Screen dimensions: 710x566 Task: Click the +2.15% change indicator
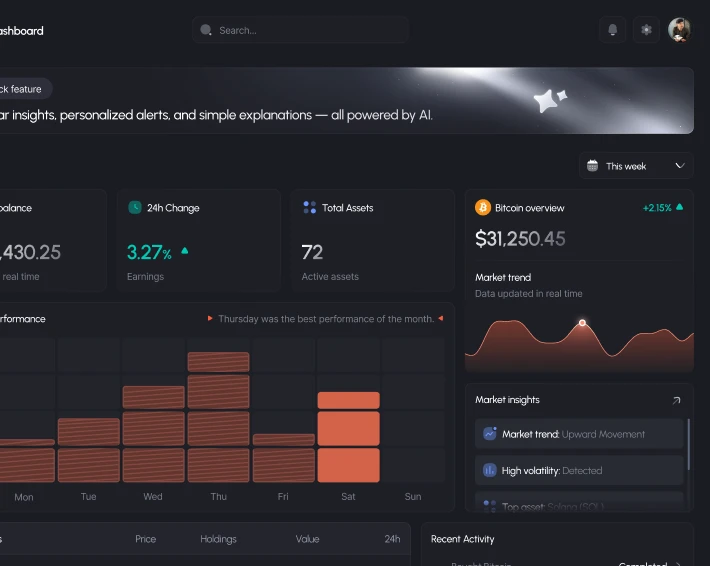click(663, 207)
